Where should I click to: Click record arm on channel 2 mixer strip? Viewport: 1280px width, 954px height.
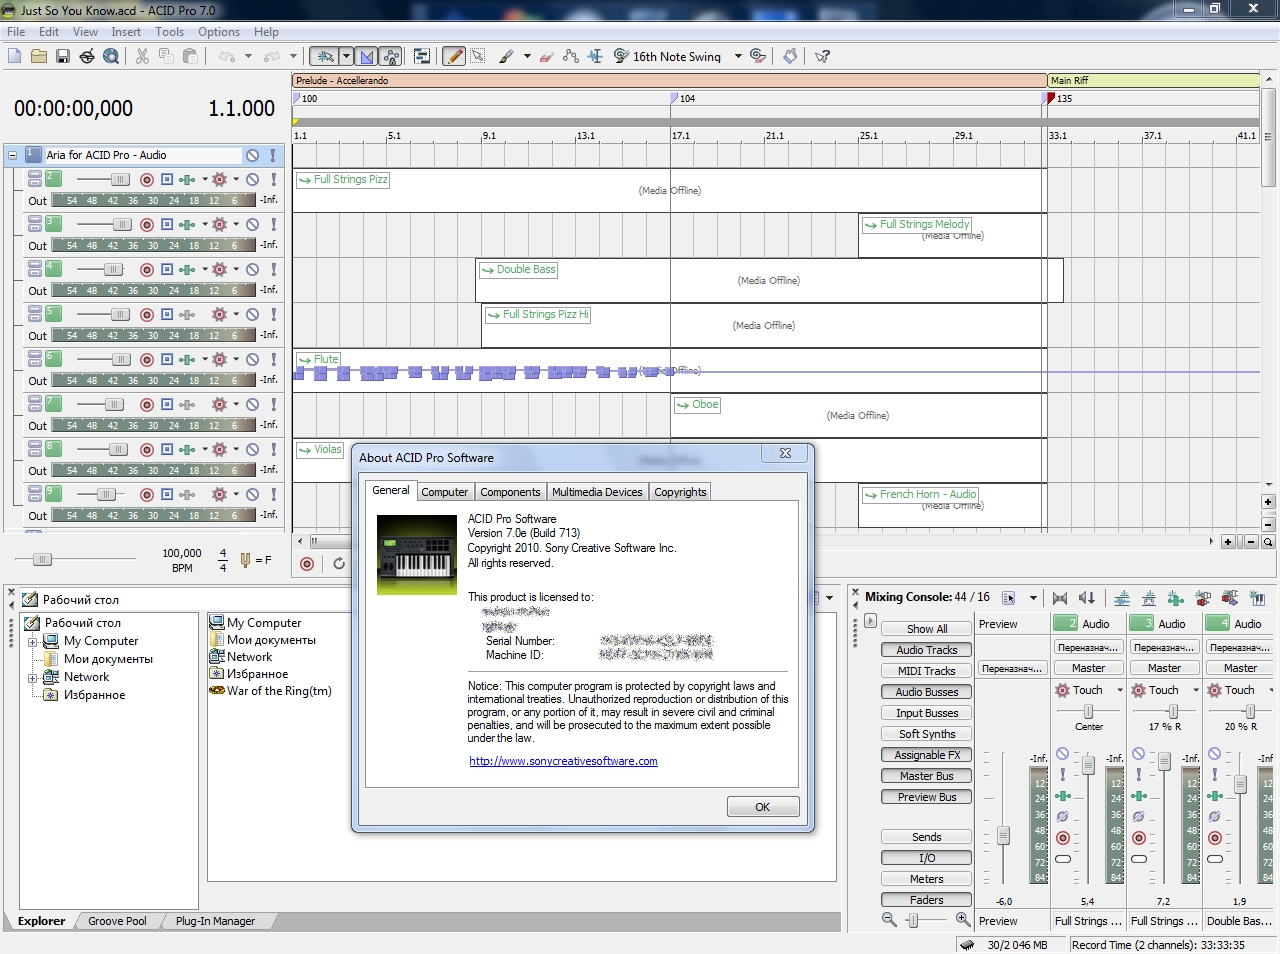[1063, 838]
